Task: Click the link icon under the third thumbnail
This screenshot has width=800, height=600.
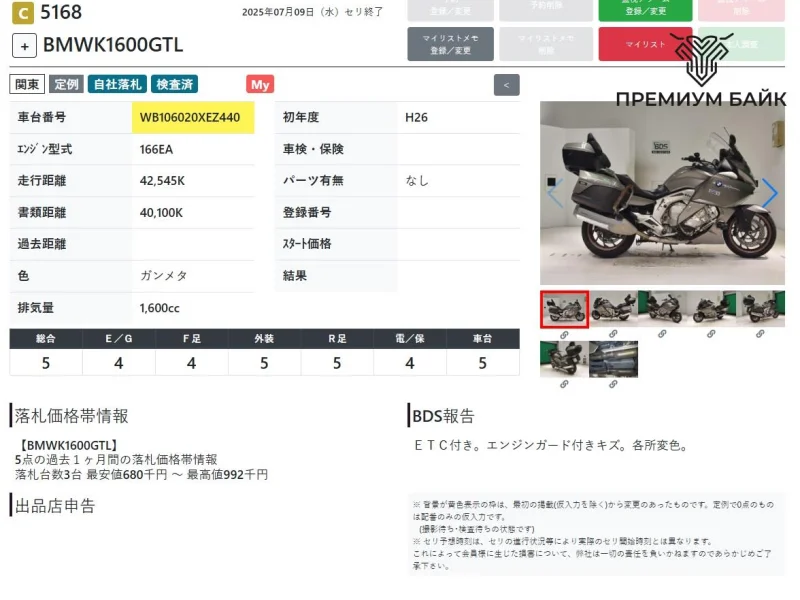Action: coord(662,334)
